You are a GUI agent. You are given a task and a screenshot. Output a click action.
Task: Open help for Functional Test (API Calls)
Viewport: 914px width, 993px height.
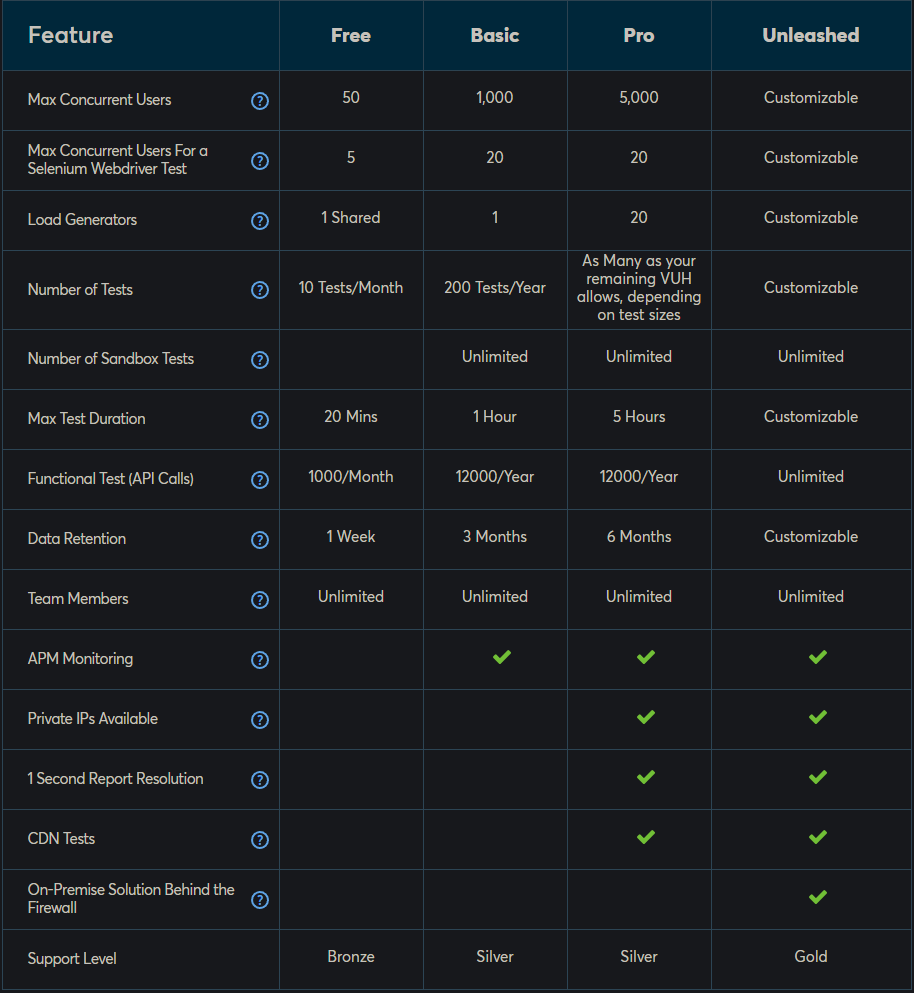point(260,480)
